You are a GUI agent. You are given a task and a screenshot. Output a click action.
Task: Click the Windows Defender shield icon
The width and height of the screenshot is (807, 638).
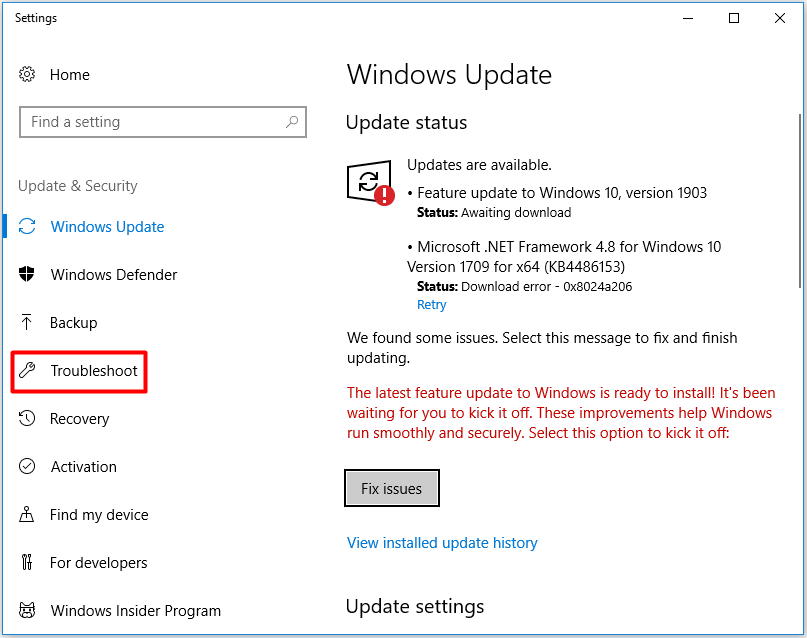27,274
